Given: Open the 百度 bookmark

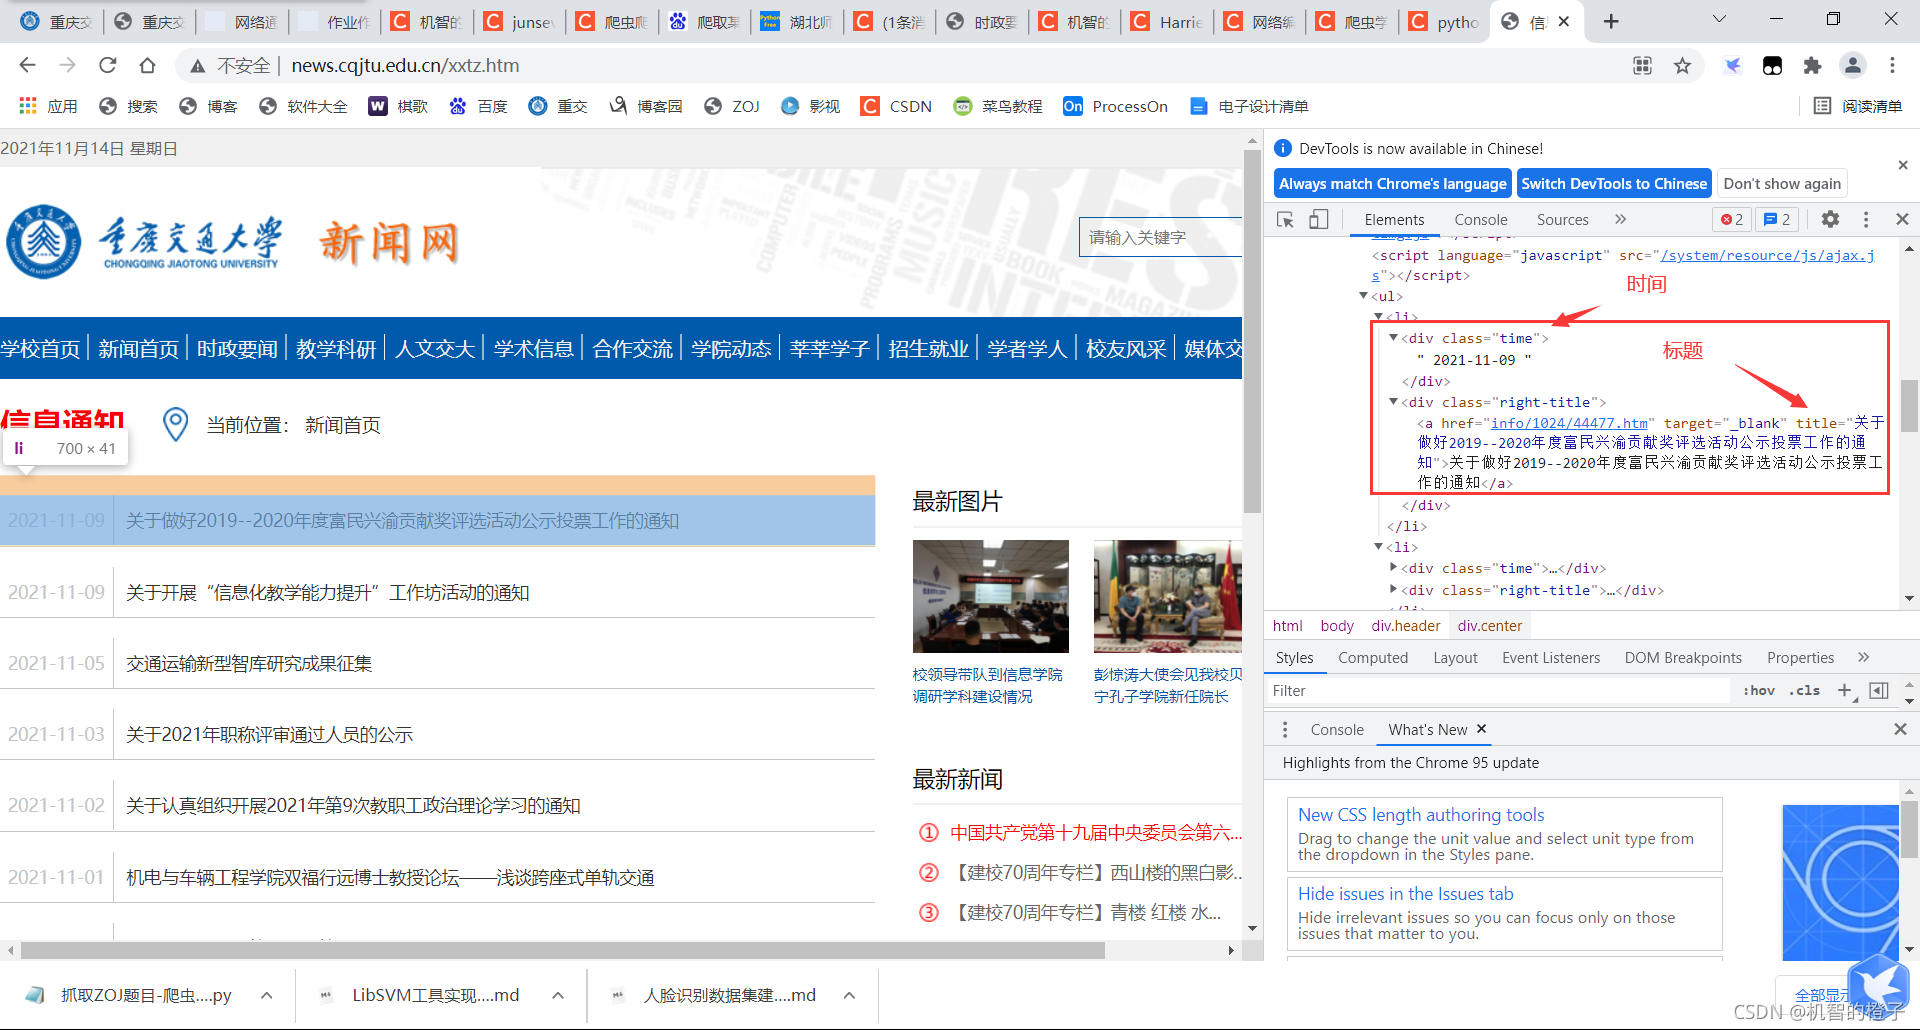Looking at the screenshot, I should (x=478, y=106).
